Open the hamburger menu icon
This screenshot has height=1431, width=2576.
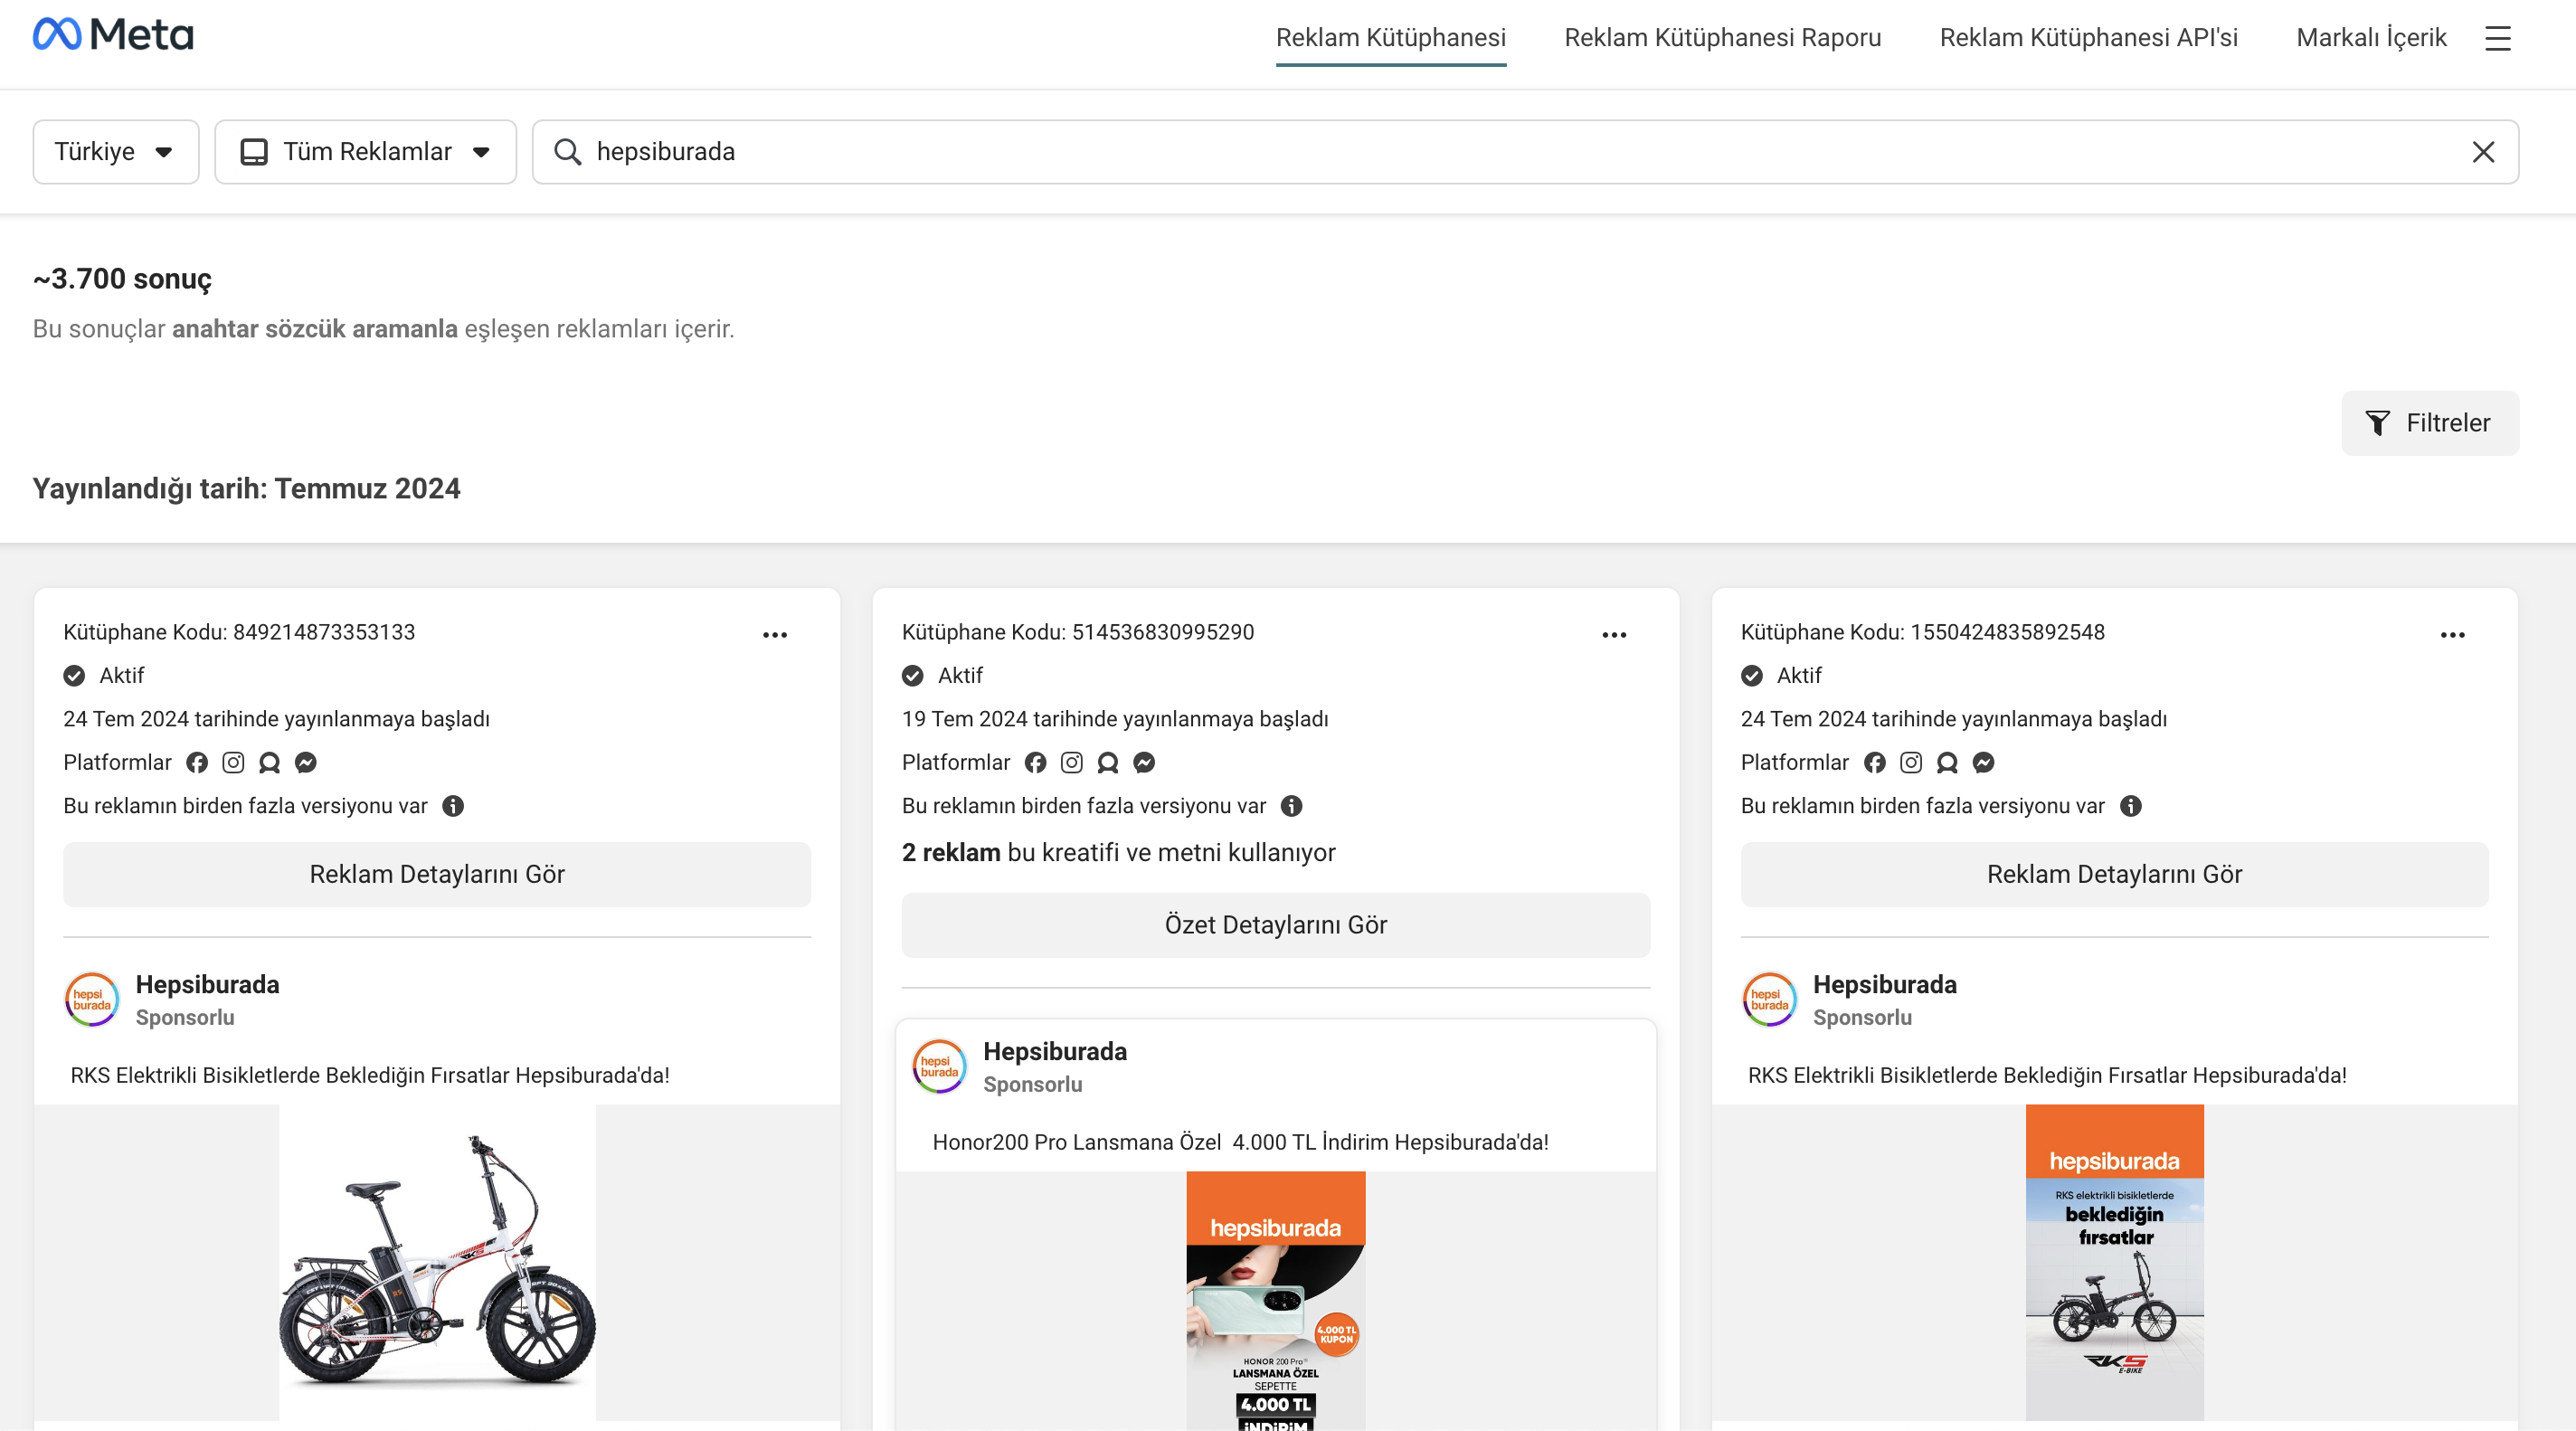pos(2497,39)
